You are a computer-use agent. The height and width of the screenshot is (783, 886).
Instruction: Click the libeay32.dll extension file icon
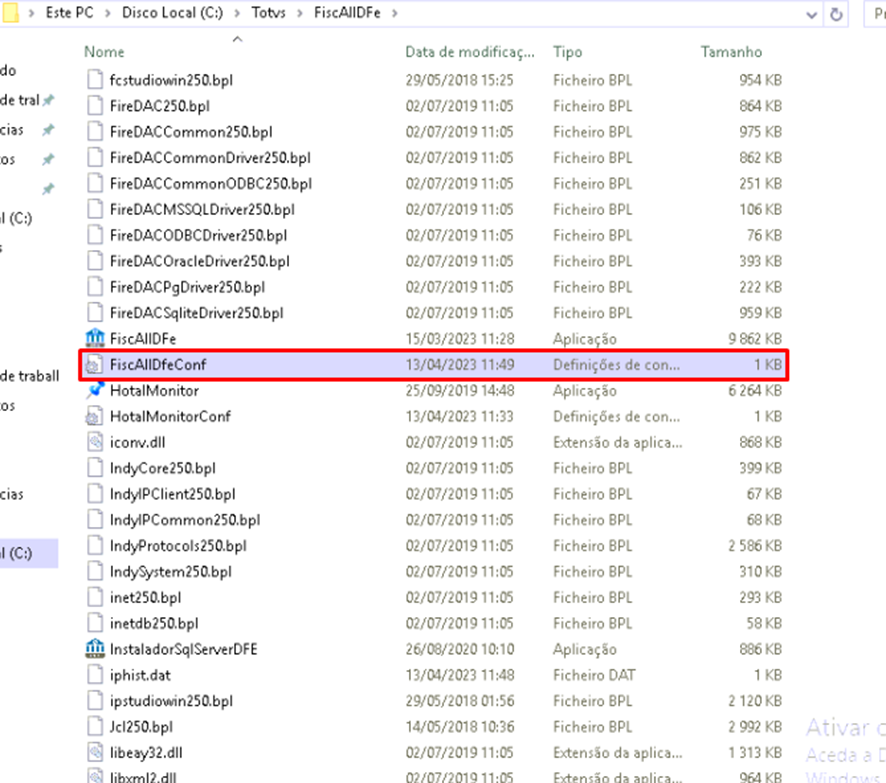point(97,752)
